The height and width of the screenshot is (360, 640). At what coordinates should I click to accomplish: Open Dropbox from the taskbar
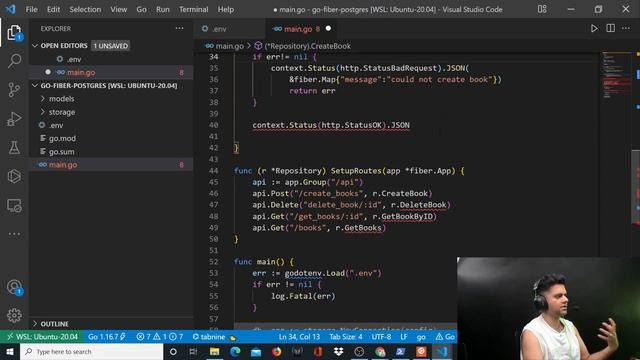[339, 351]
